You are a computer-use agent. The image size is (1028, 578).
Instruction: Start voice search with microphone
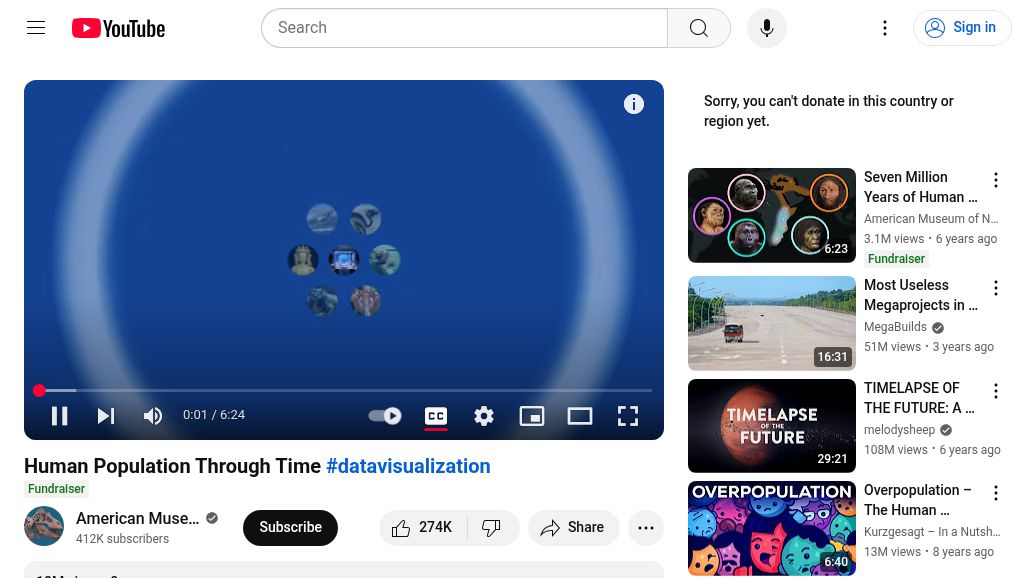[766, 28]
